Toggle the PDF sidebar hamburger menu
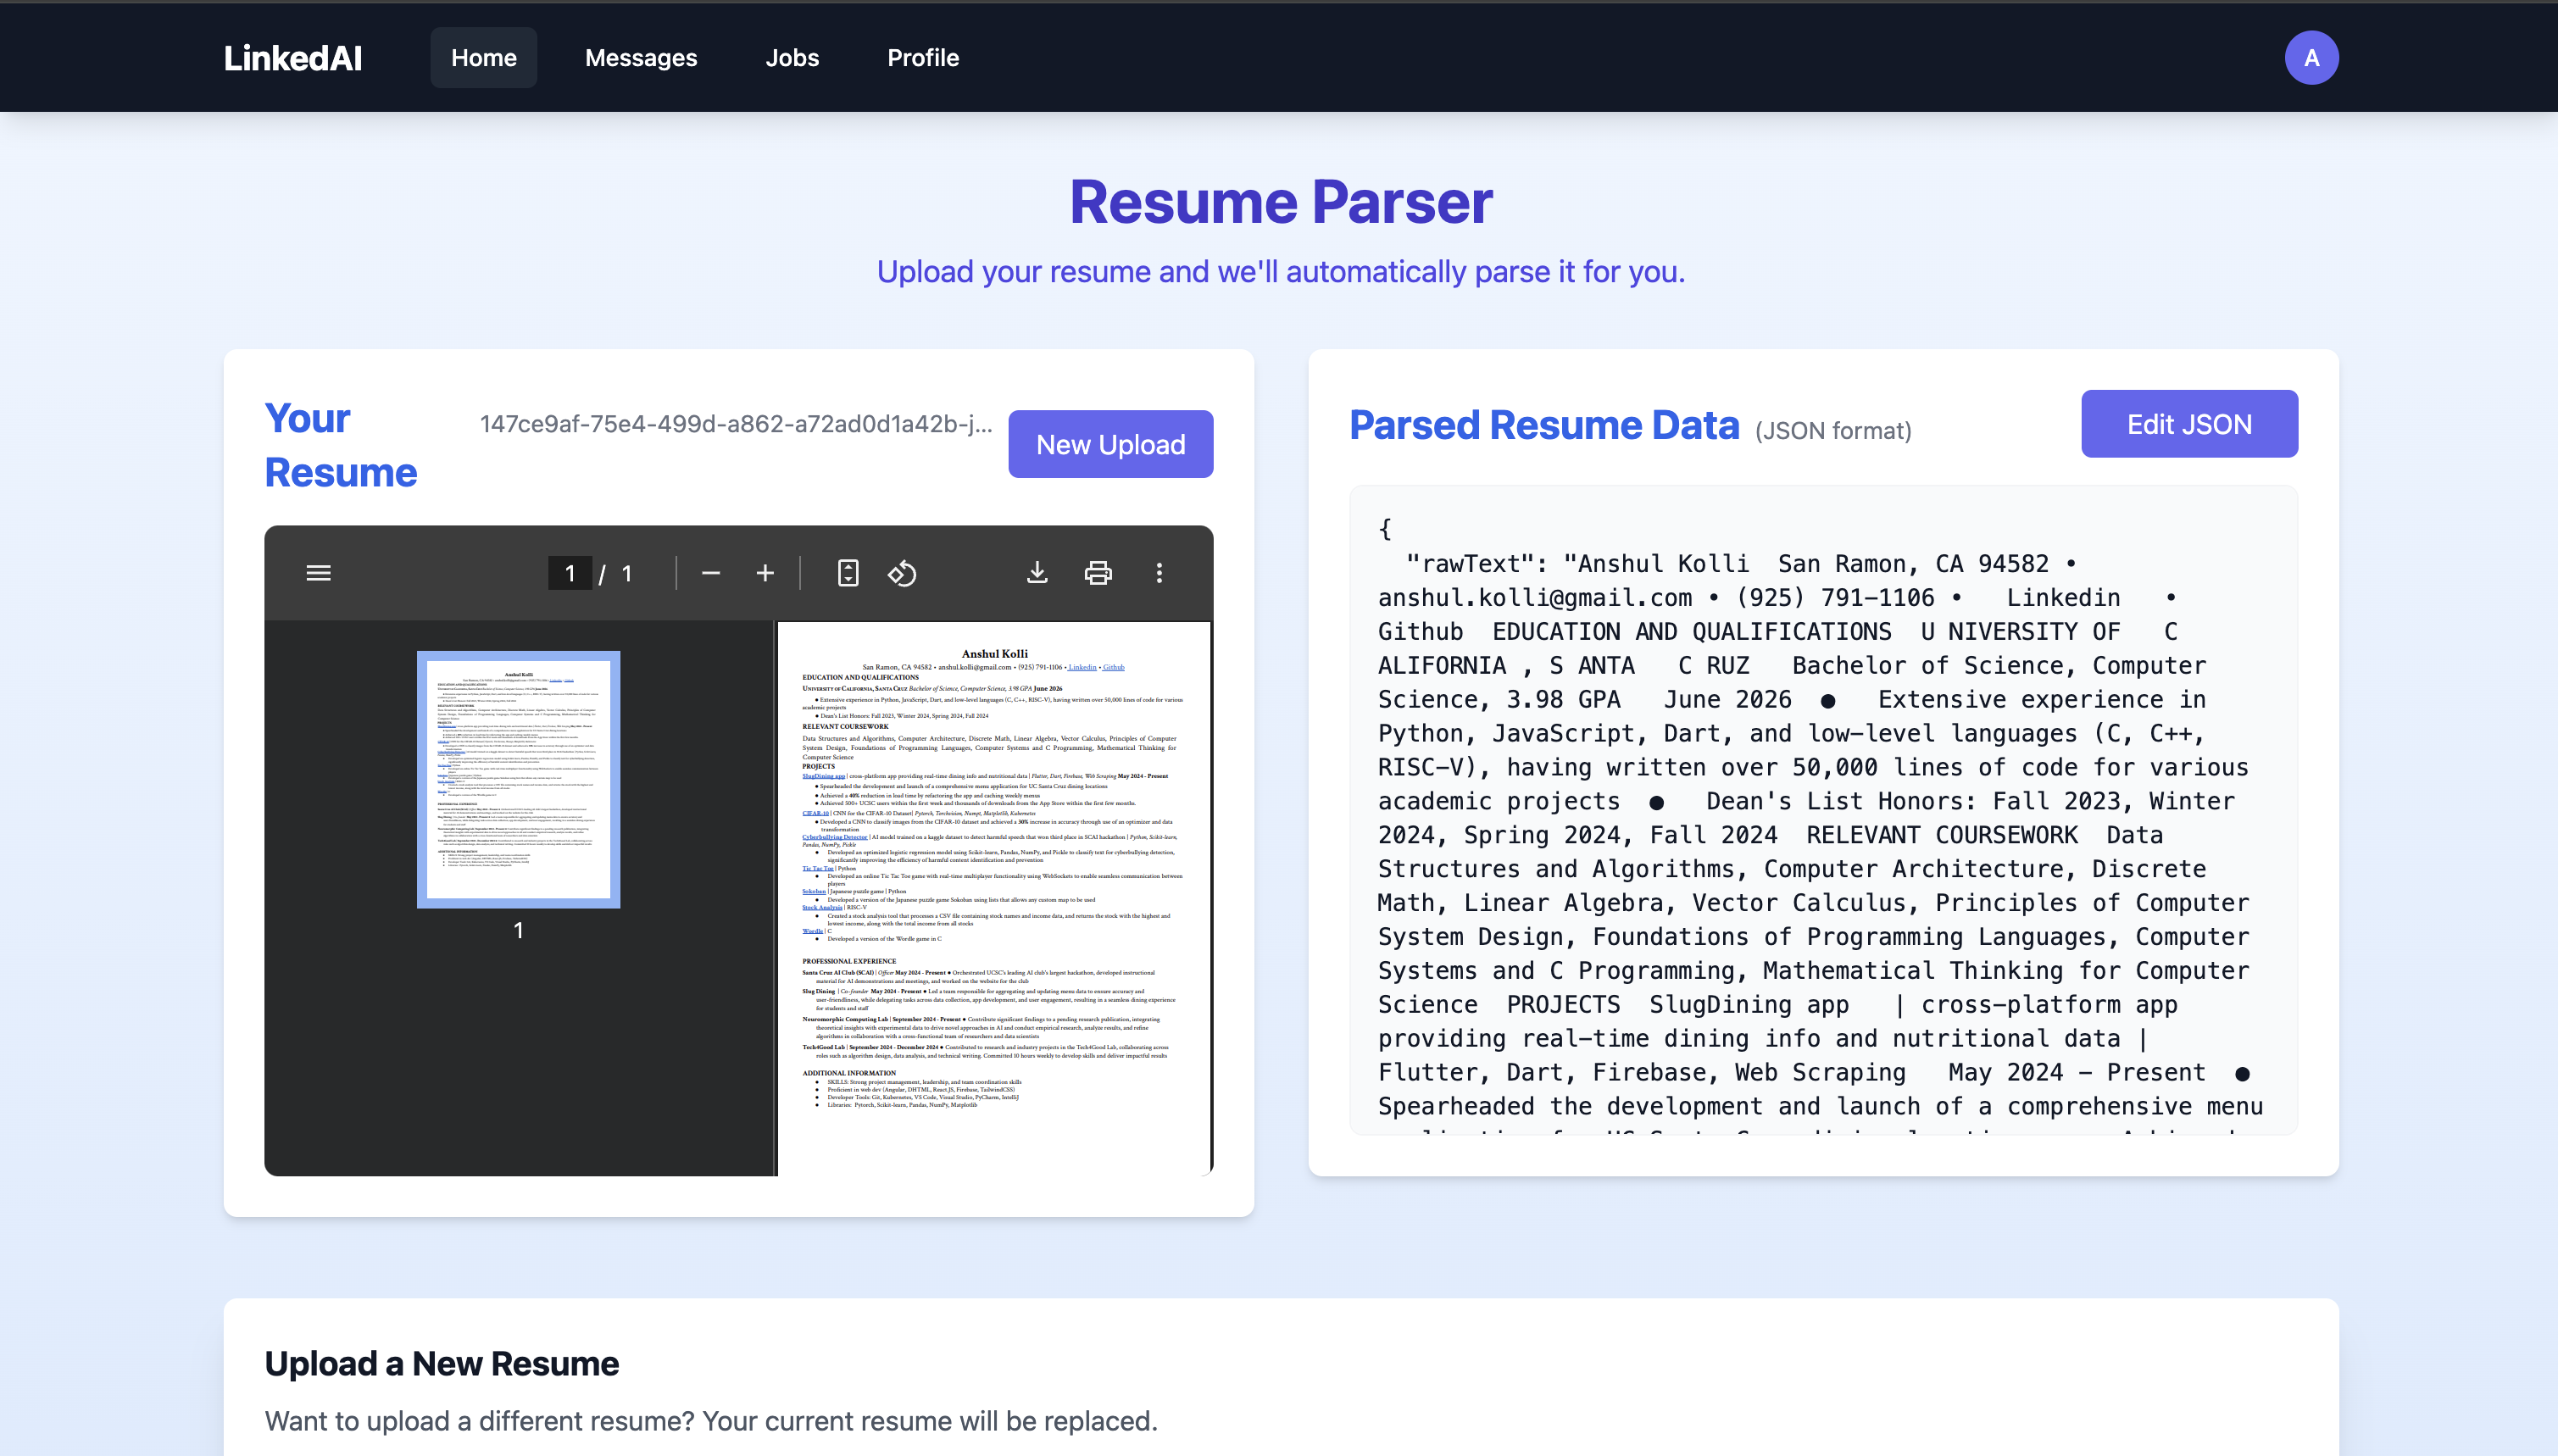 tap(318, 573)
